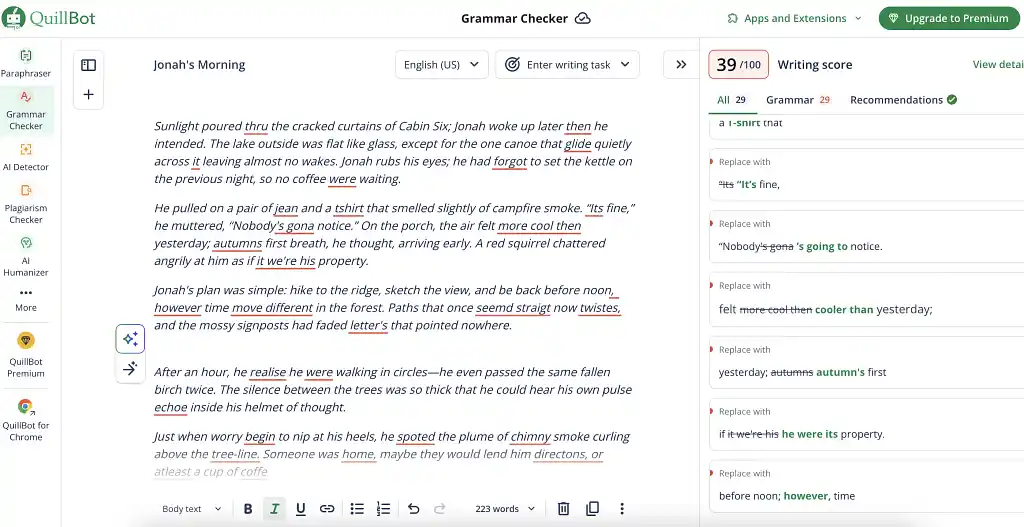
Task: Open the Plagiarism Checker tool
Action: [x=25, y=204]
